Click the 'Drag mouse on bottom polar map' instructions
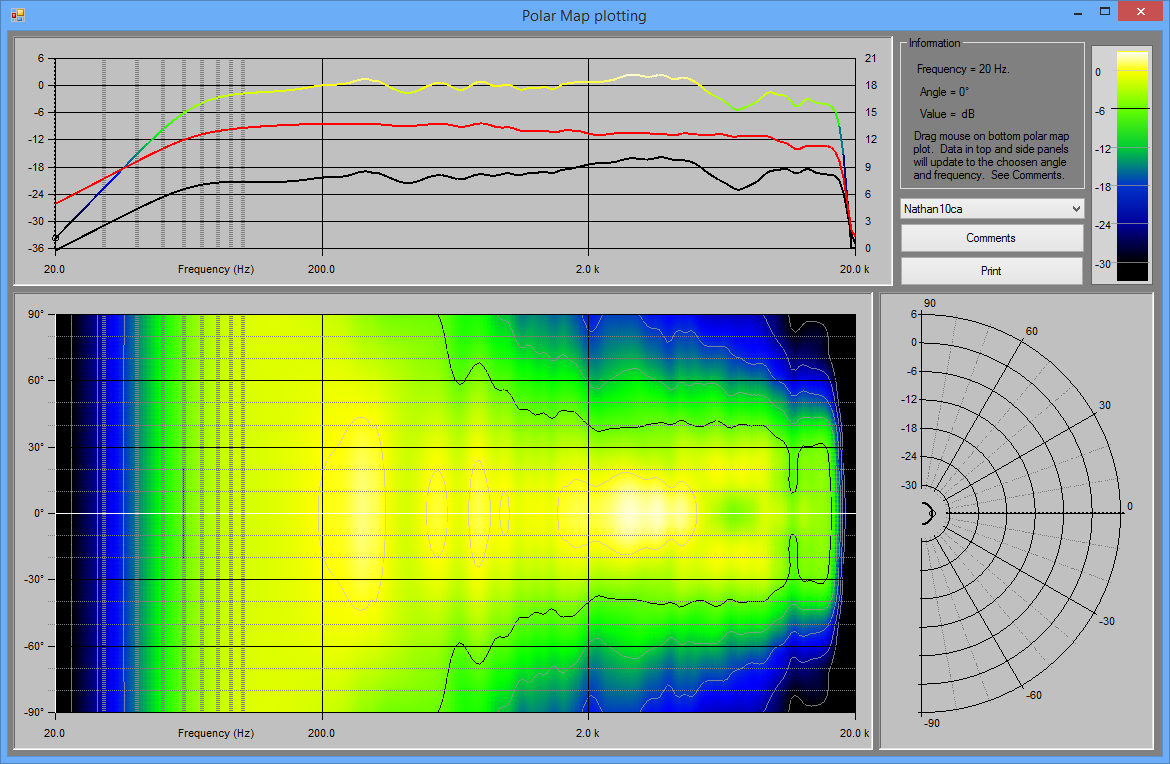 pyautogui.click(x=991, y=155)
